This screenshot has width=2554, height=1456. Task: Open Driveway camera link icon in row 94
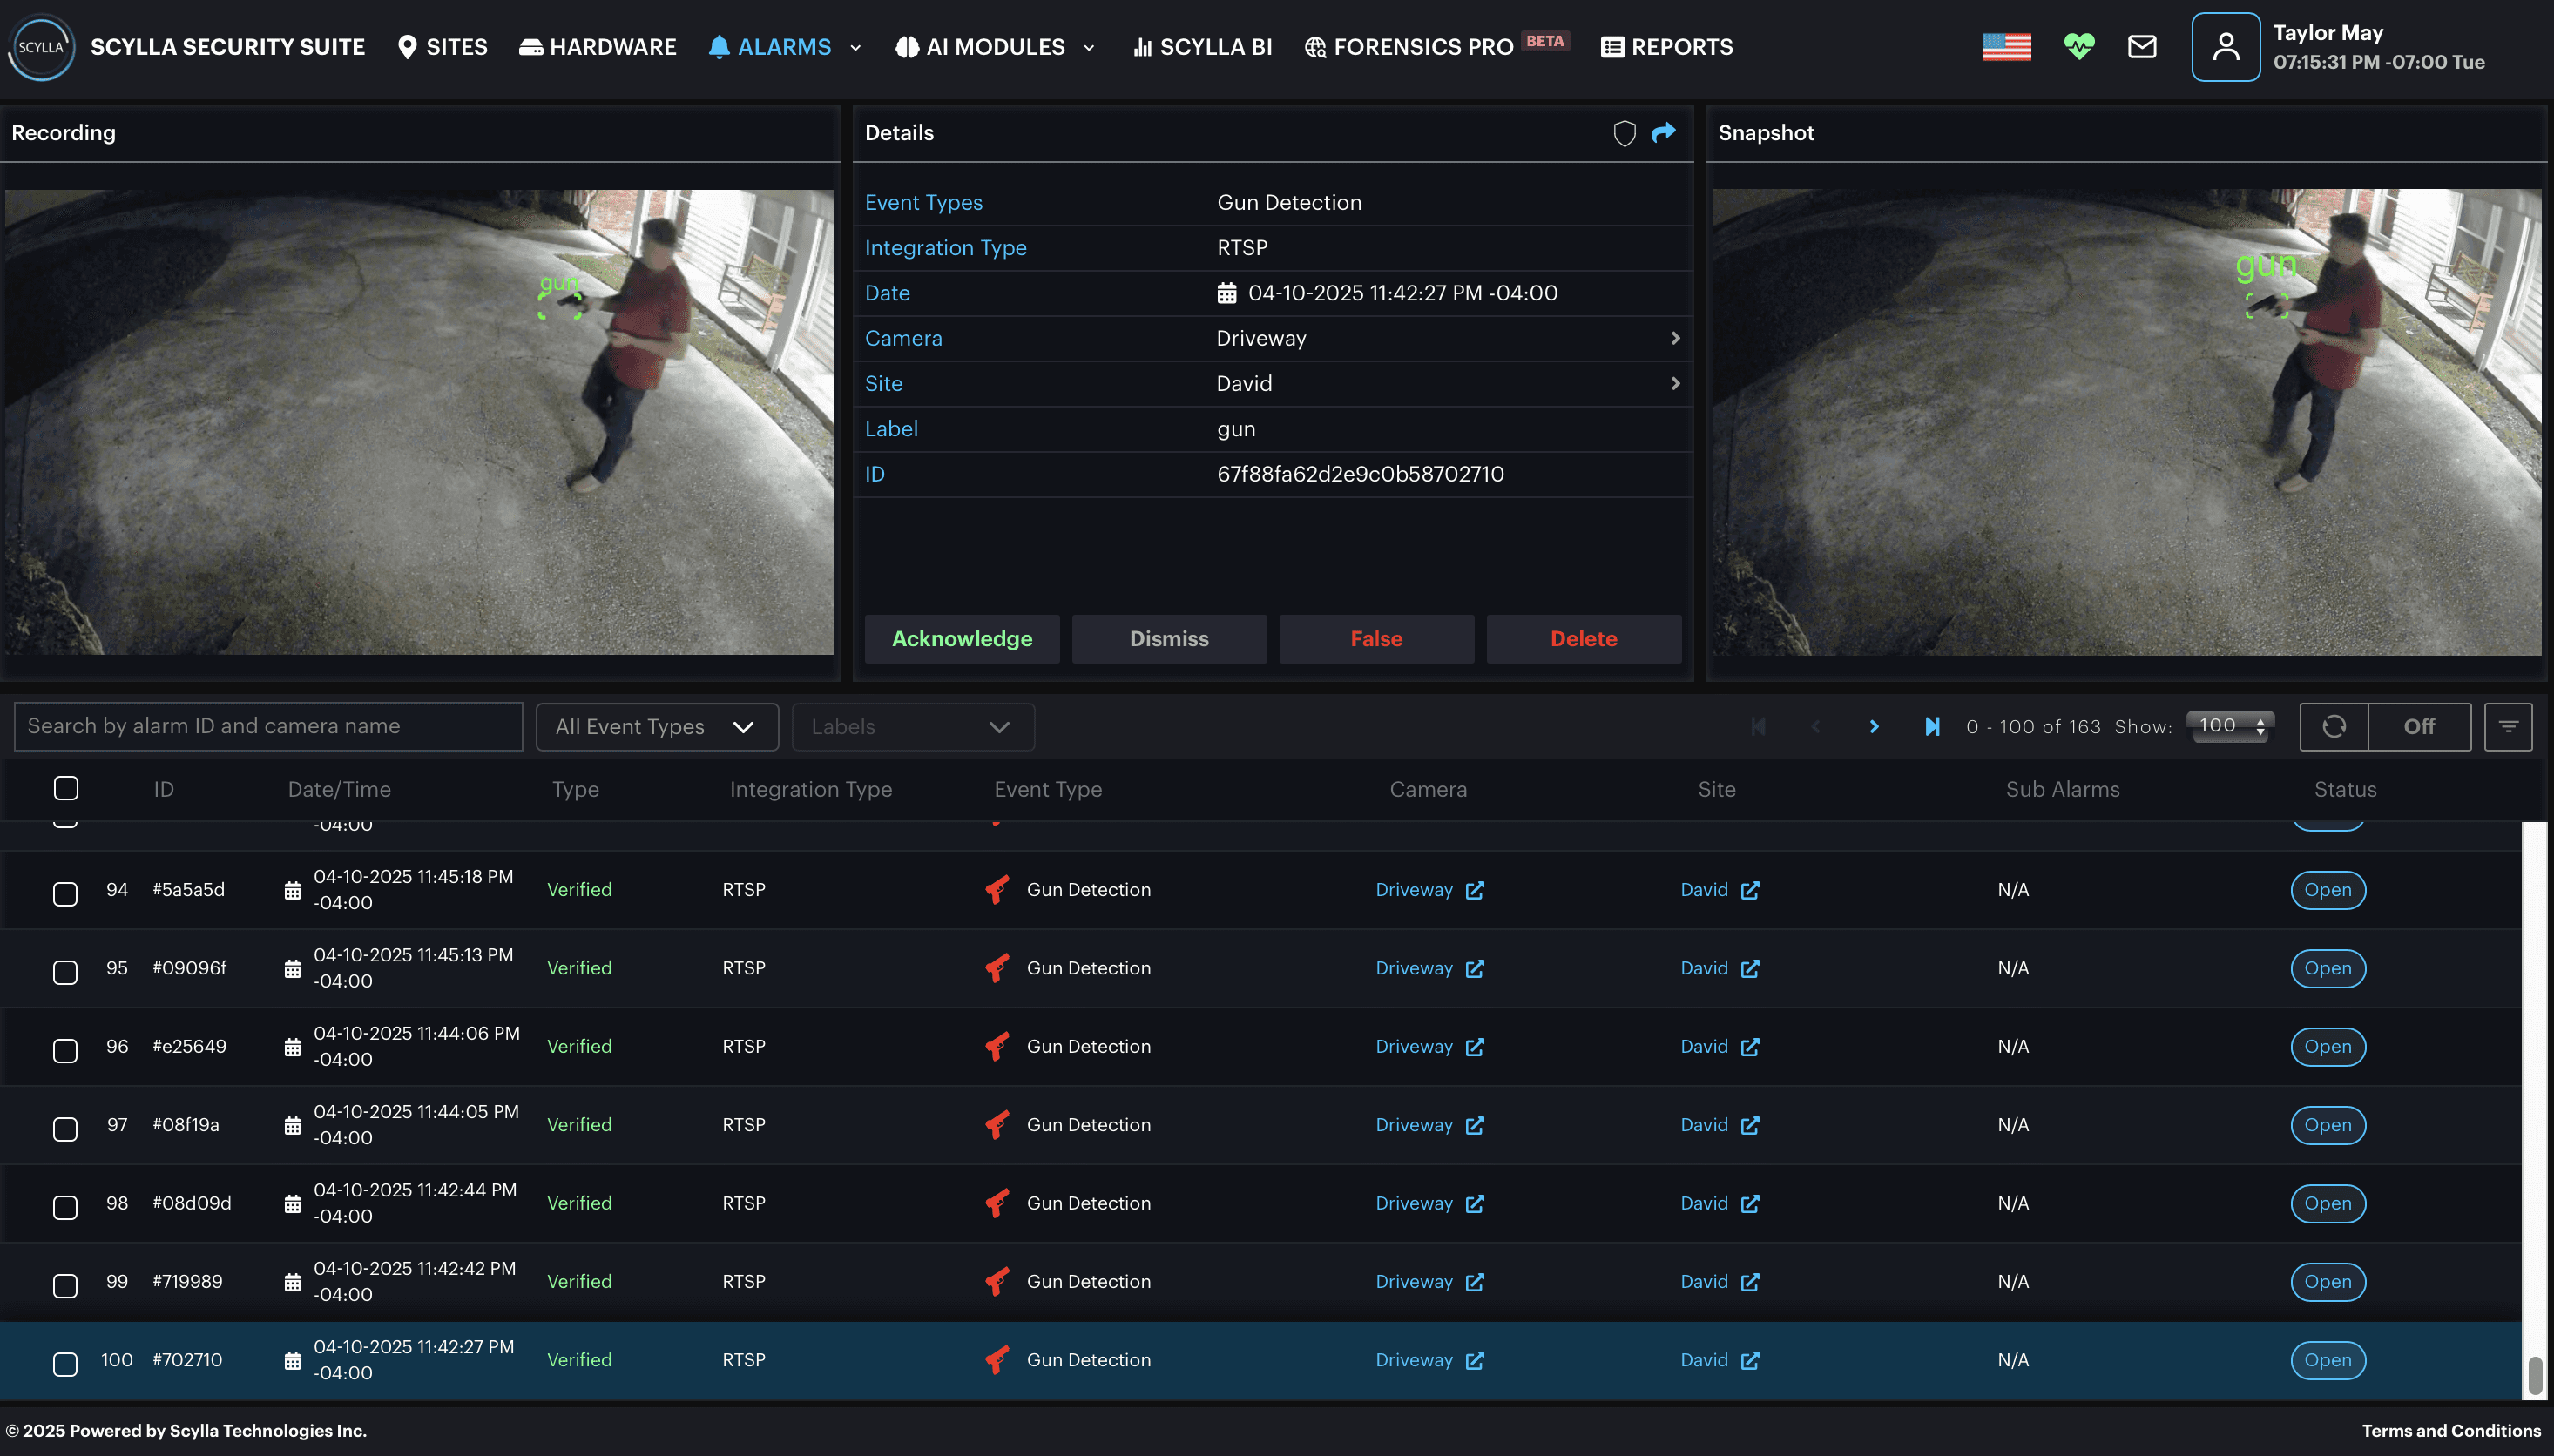[x=1475, y=890]
